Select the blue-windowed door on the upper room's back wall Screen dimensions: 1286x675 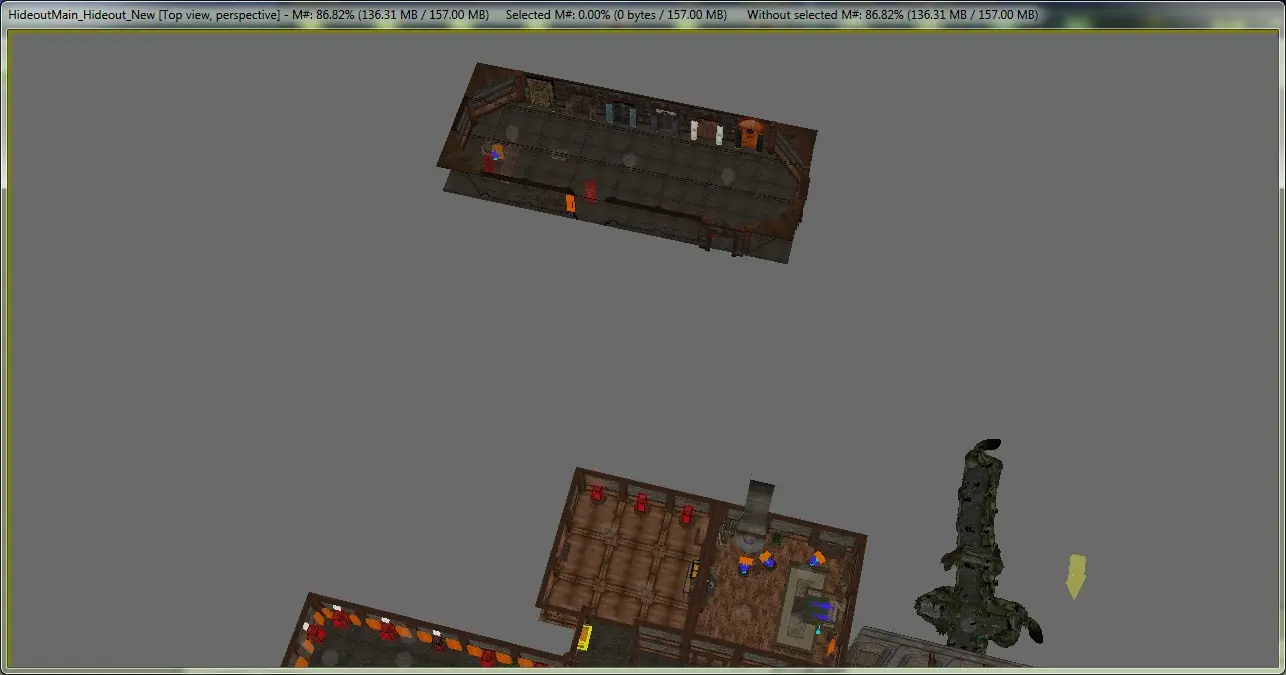click(619, 113)
